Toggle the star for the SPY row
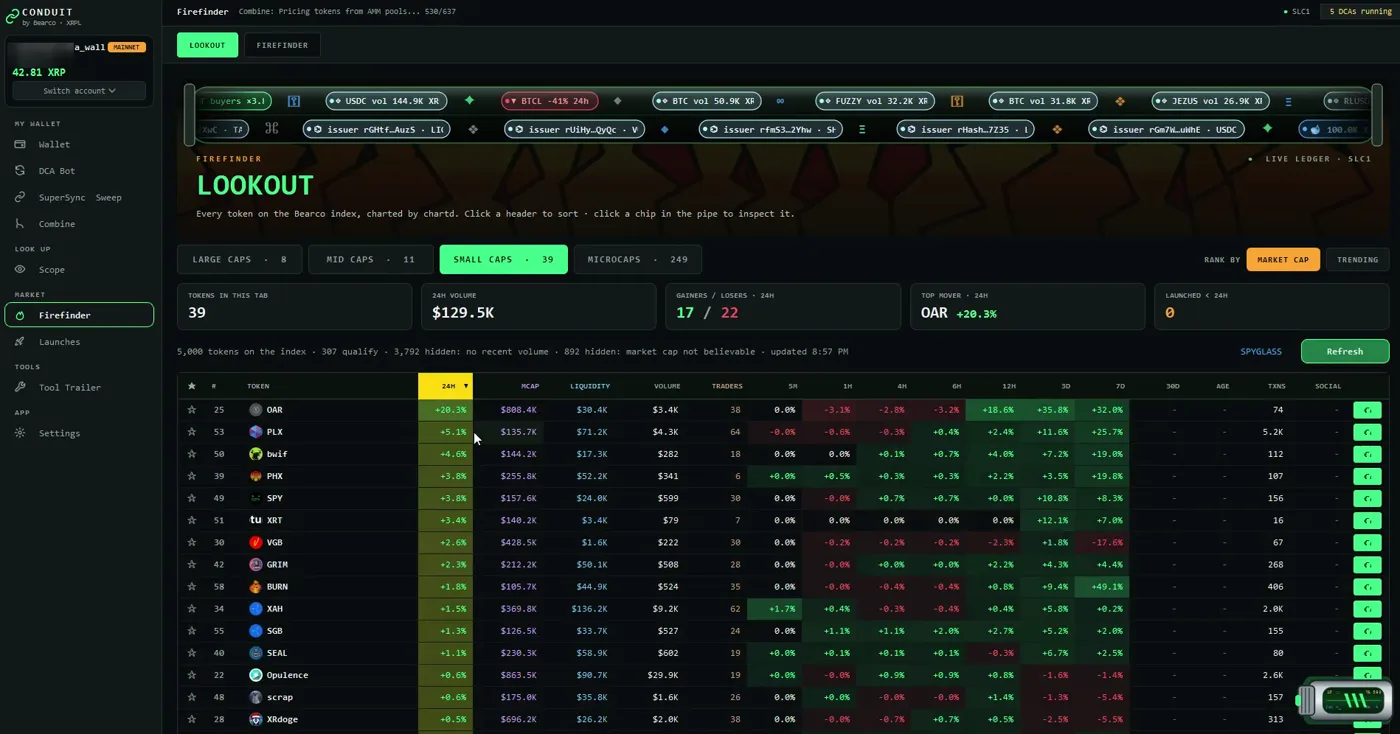This screenshot has height=734, width=1400. [191, 498]
